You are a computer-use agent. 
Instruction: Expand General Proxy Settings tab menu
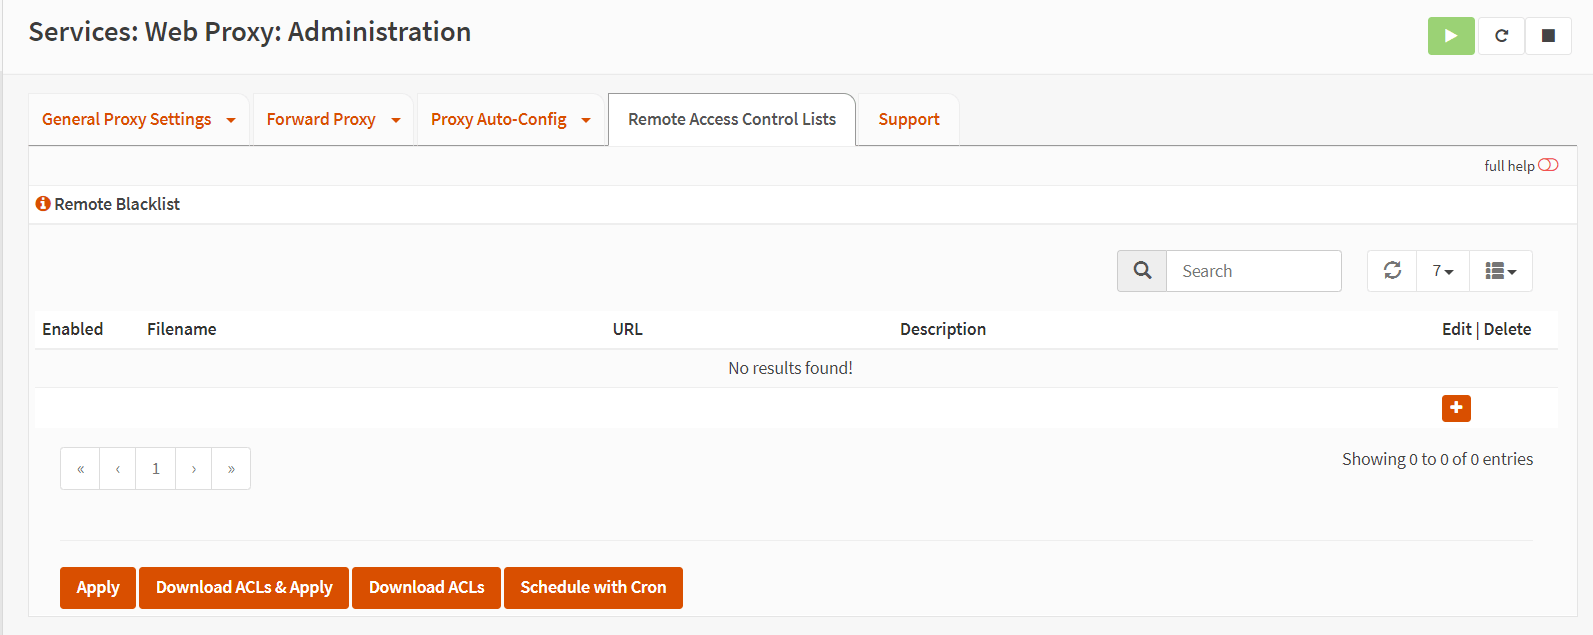[x=231, y=120]
